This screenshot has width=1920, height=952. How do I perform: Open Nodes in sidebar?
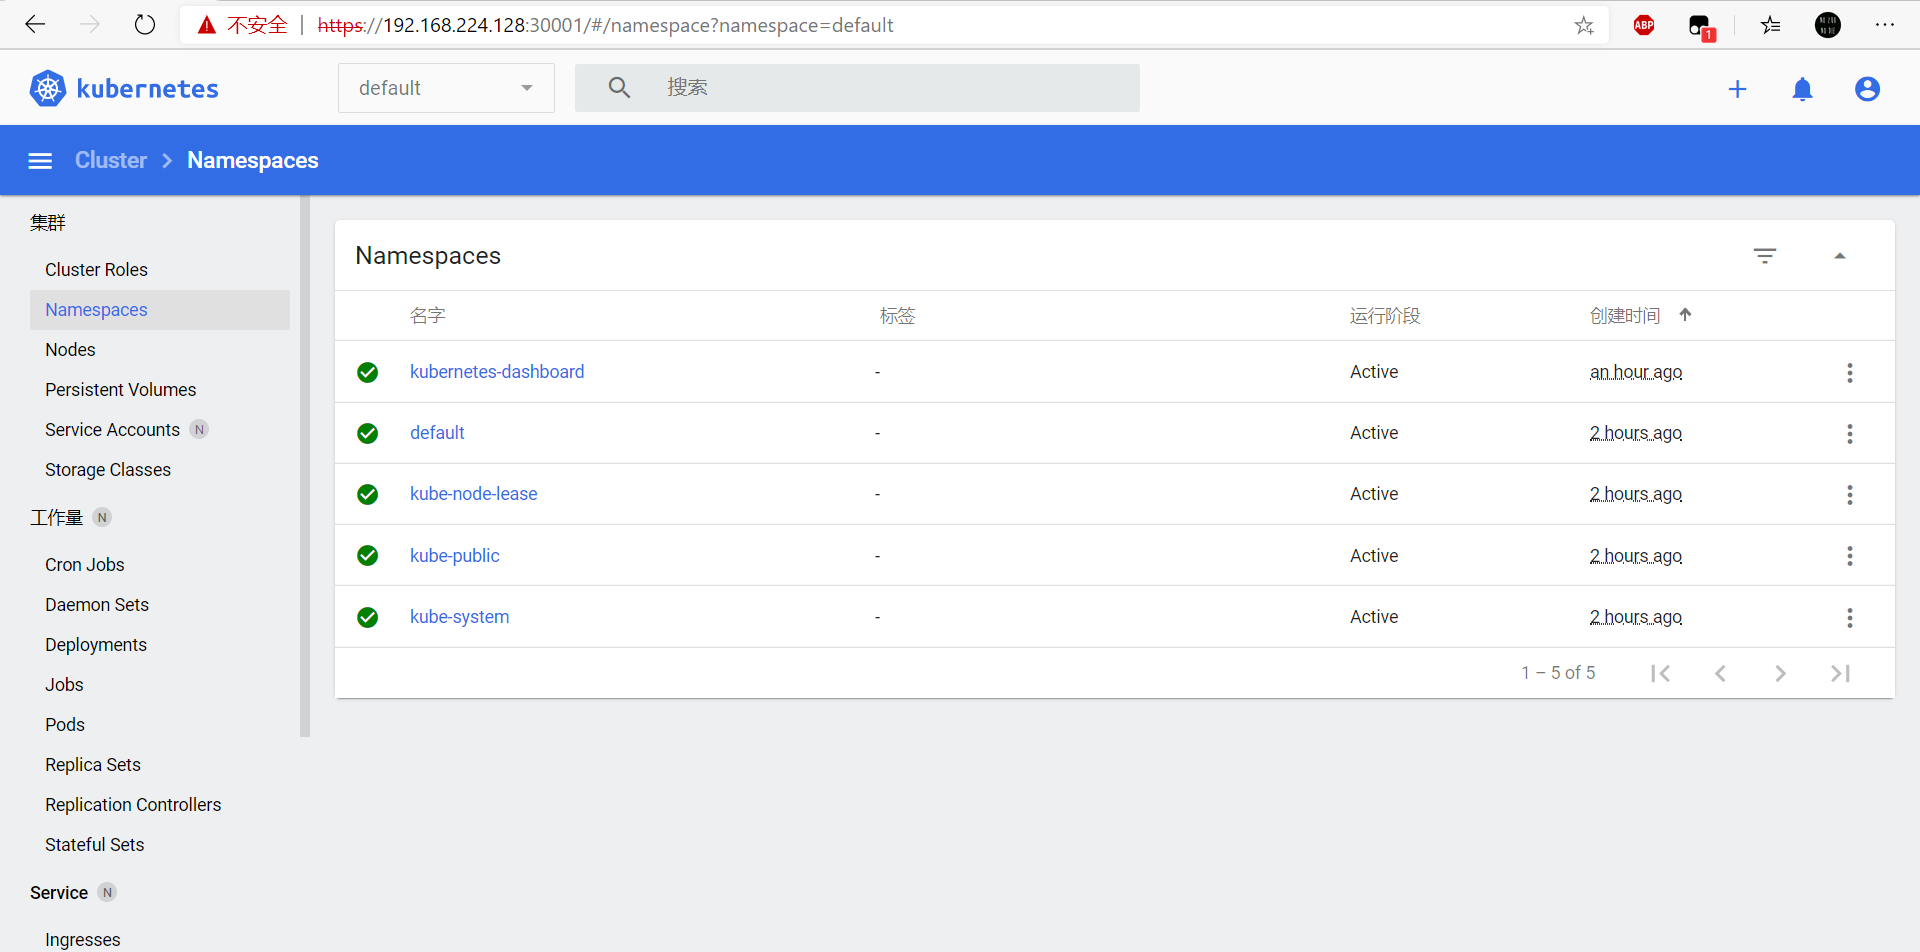pos(70,350)
